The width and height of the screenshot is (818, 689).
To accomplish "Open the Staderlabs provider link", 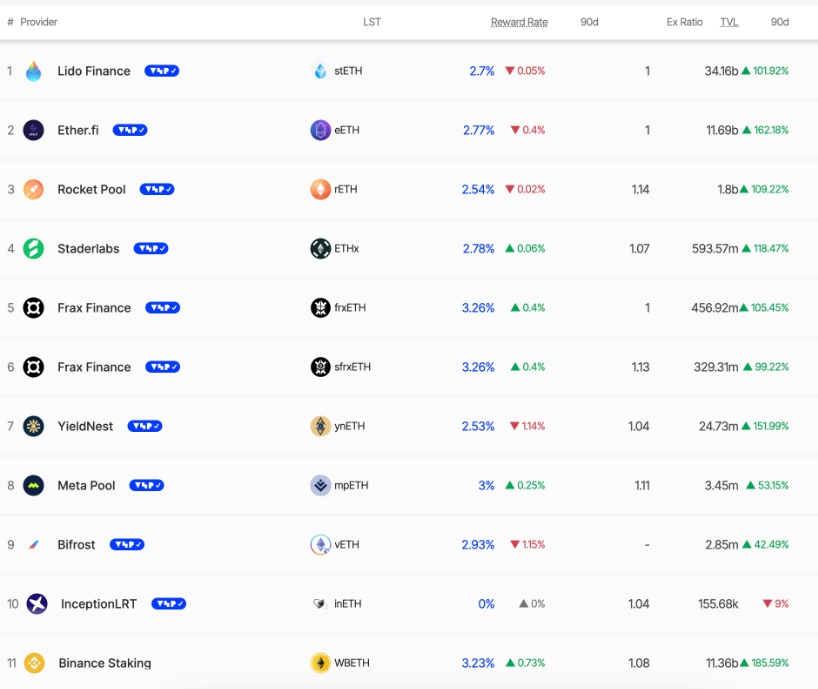I will click(x=88, y=249).
